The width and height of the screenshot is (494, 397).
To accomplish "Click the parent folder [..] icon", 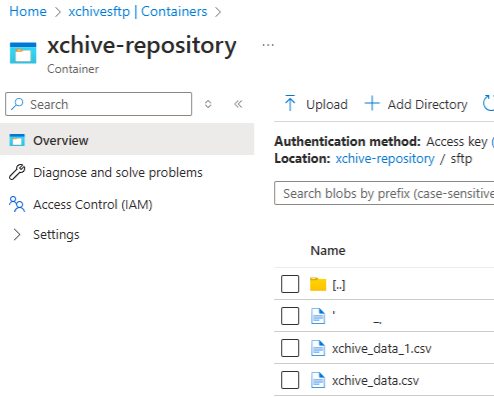I will [x=318, y=284].
